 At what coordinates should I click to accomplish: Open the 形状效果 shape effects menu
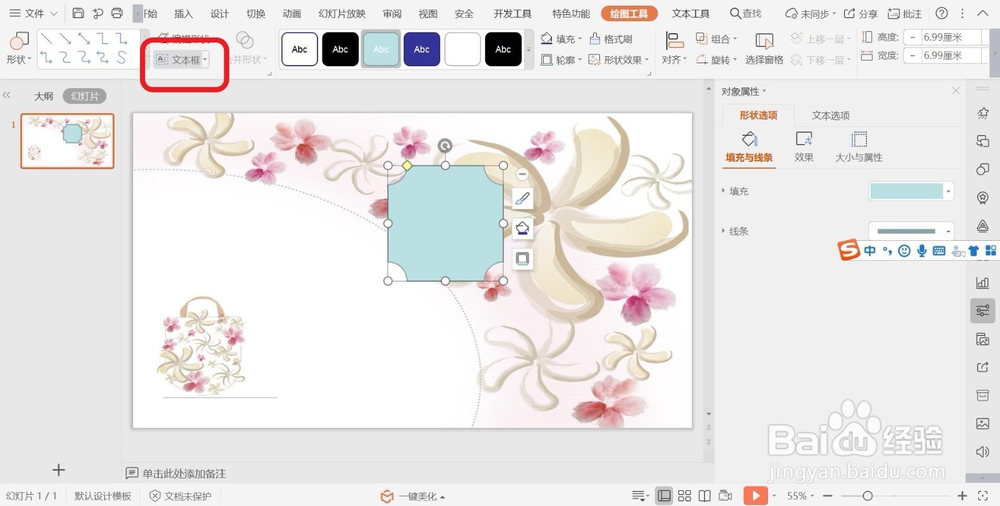(x=619, y=60)
